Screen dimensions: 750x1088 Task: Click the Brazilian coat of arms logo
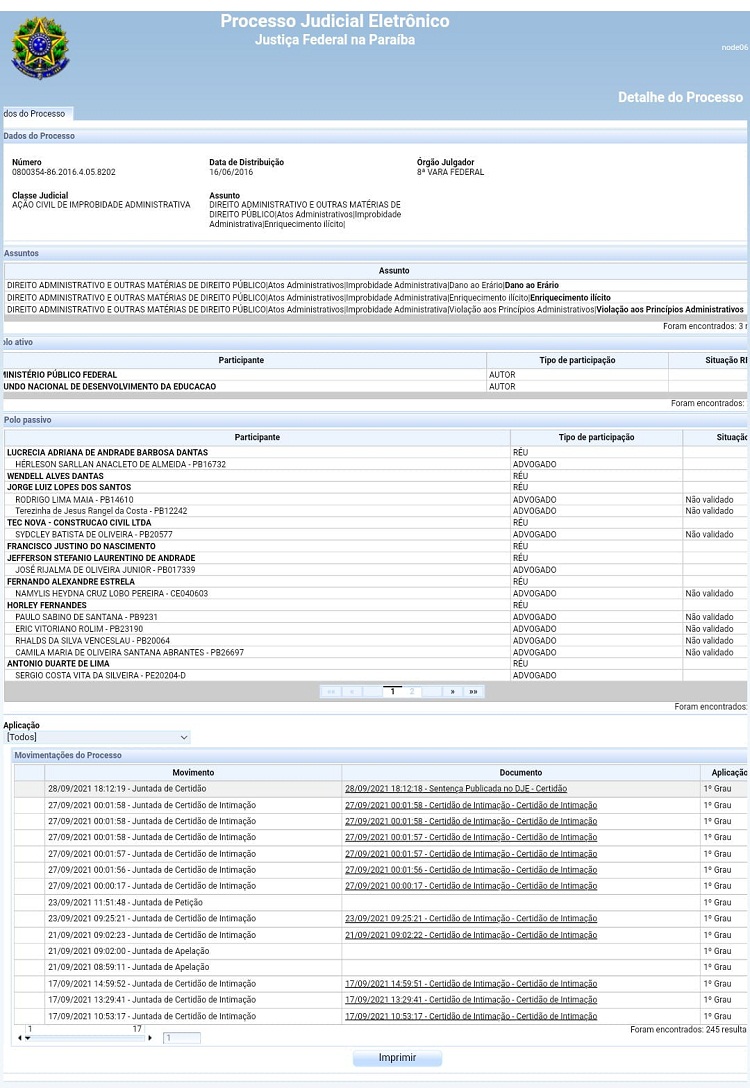pyautogui.click(x=40, y=49)
